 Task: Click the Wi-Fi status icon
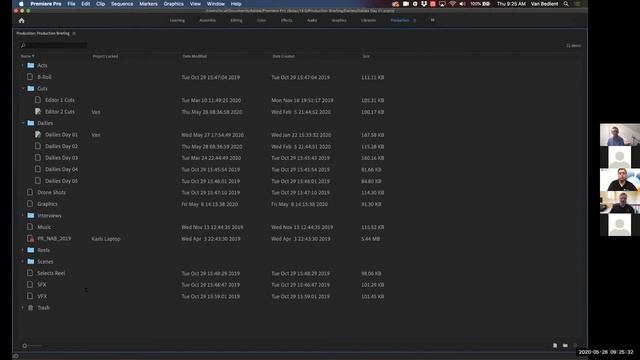point(452,4)
